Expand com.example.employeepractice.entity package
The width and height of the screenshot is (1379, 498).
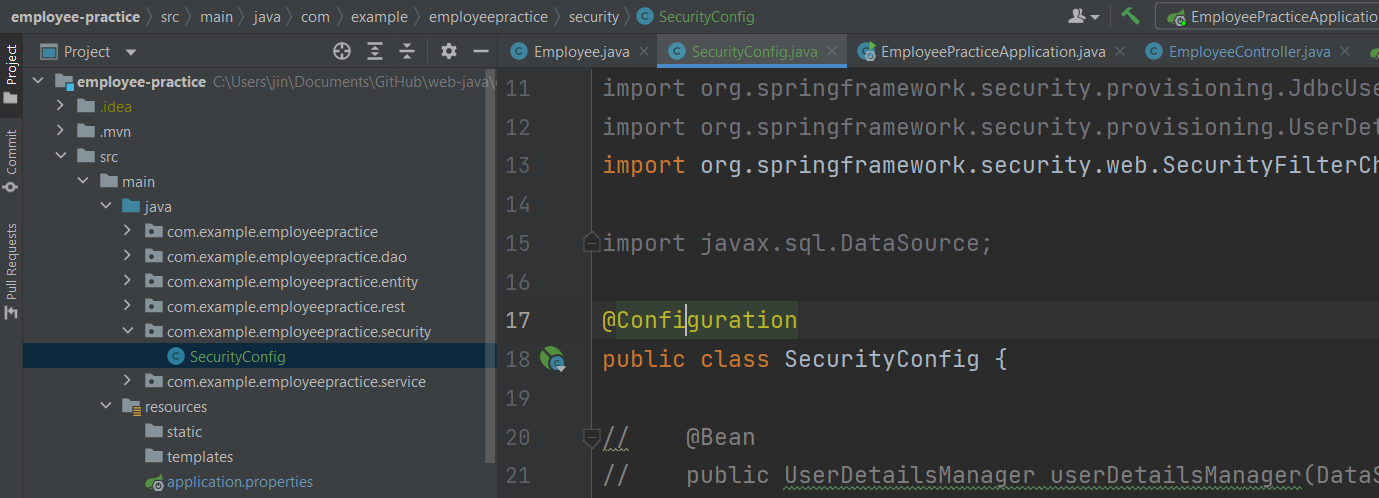[x=127, y=282]
